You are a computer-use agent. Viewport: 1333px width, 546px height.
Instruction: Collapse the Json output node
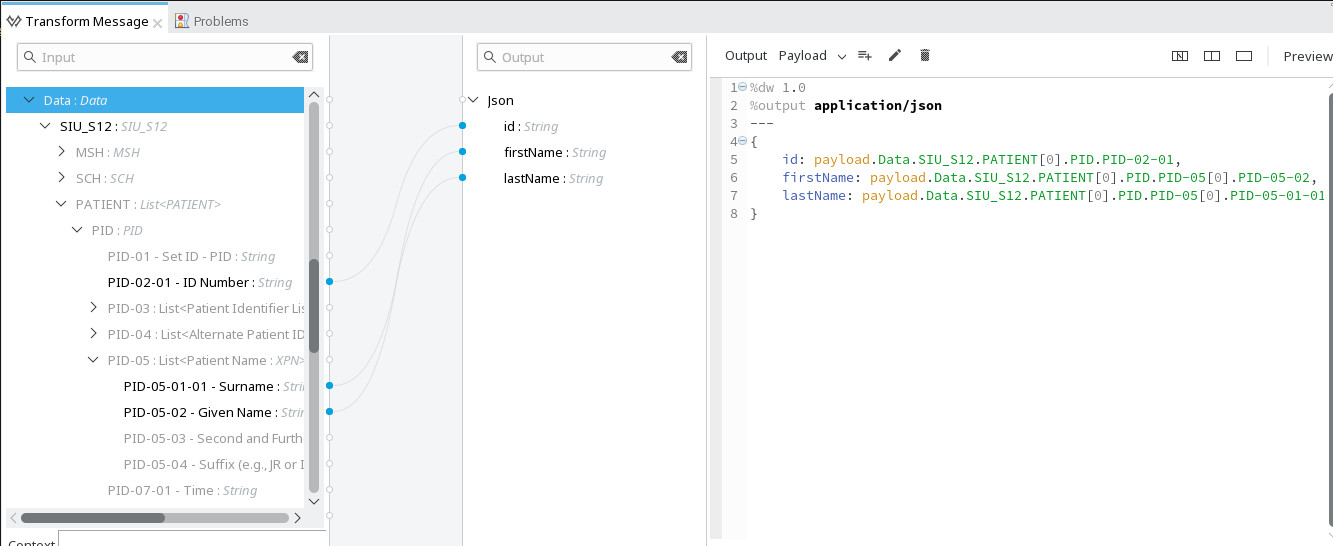[473, 101]
